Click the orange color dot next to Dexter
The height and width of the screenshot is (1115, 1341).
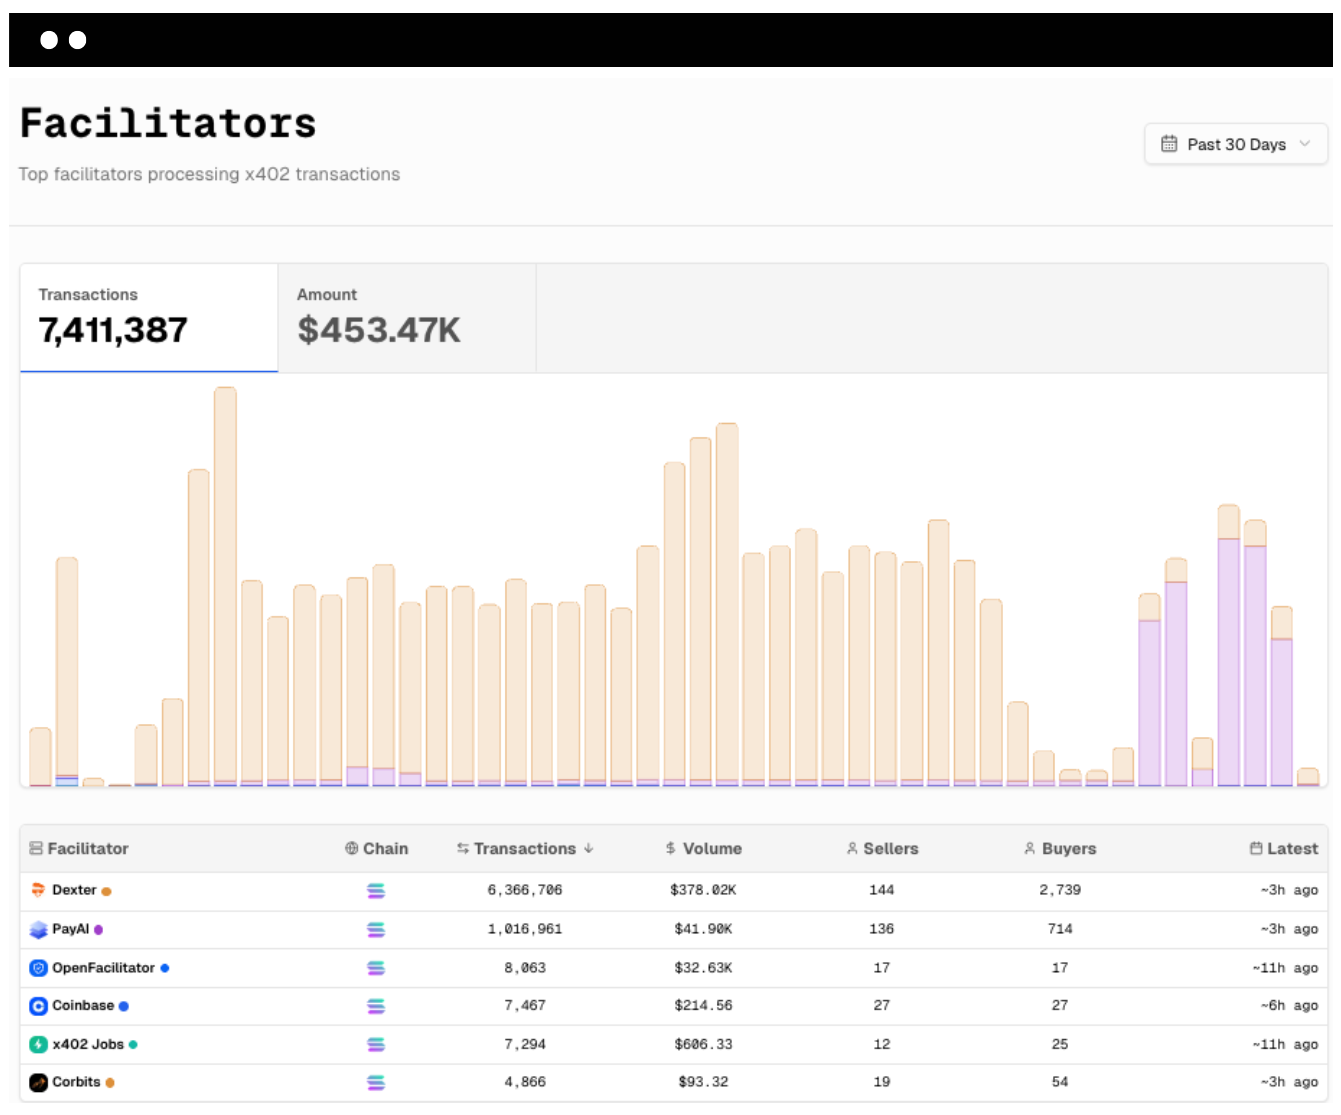[x=106, y=891]
